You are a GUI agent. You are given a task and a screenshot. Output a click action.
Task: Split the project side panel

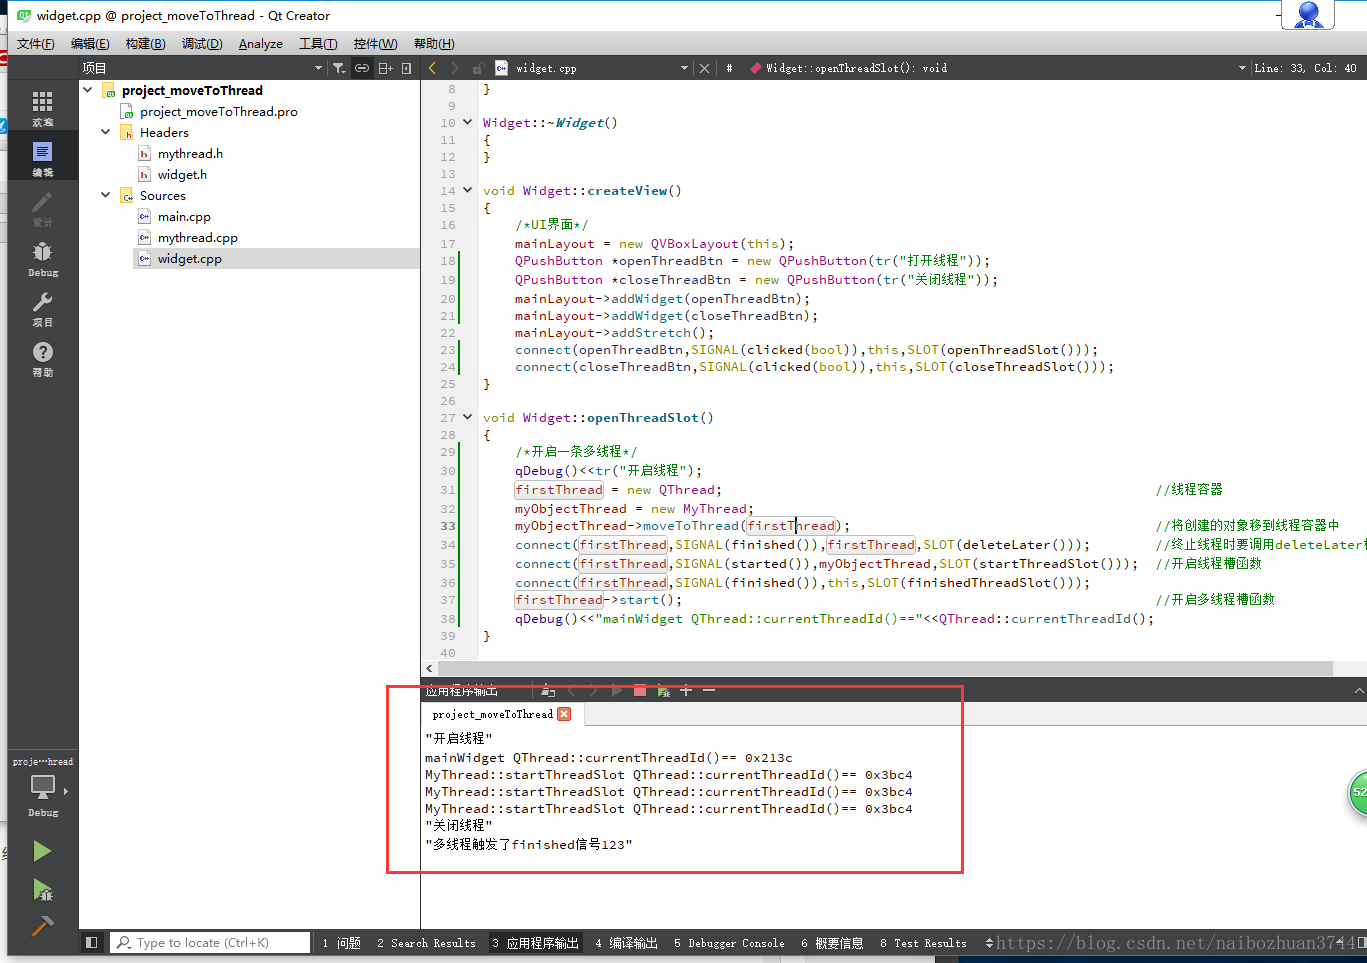(385, 68)
